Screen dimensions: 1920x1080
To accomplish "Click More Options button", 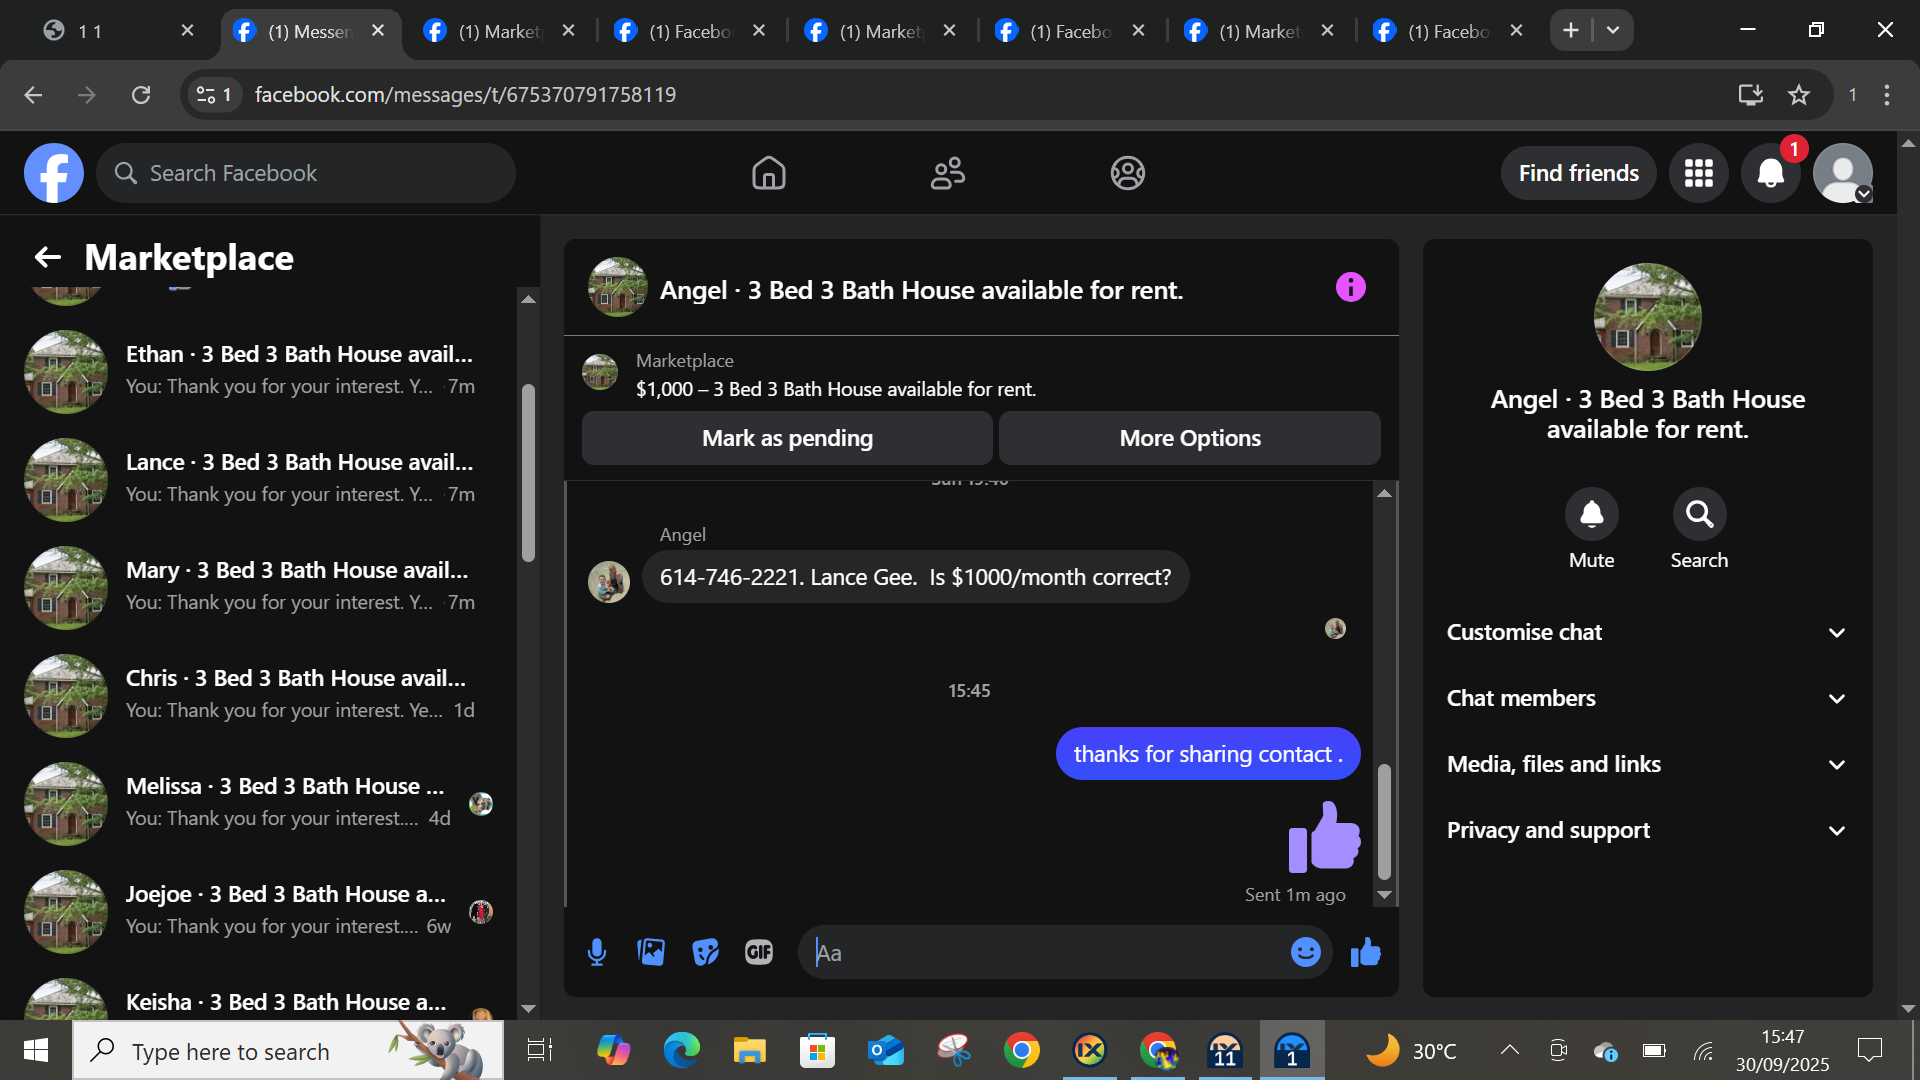I will pos(1190,438).
